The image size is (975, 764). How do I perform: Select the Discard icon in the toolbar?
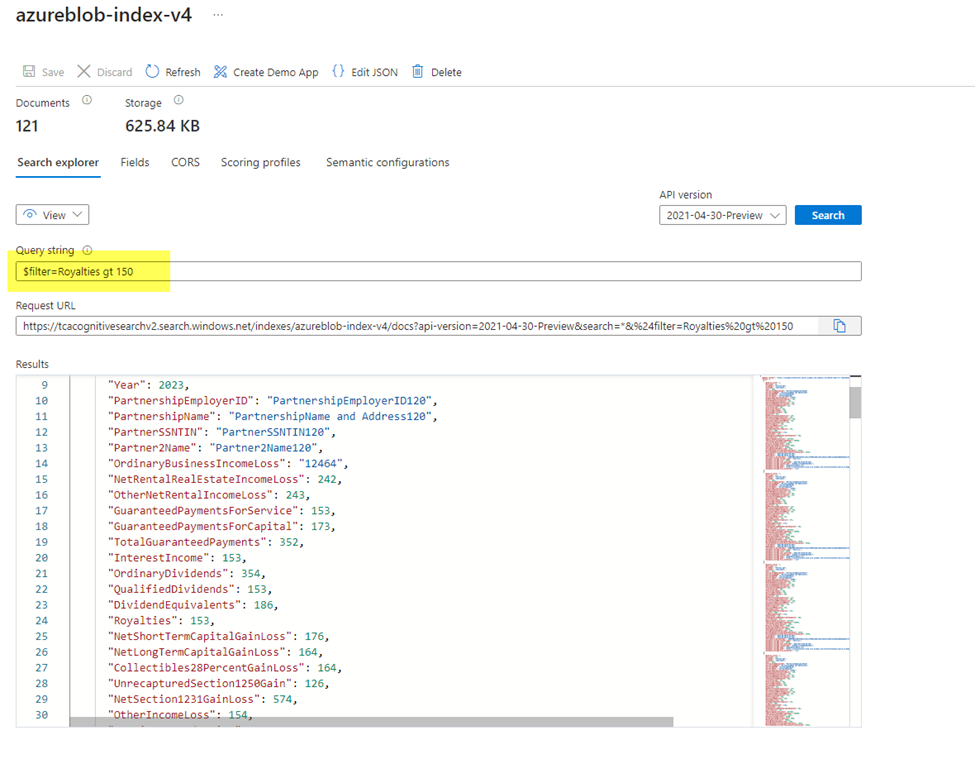(86, 71)
